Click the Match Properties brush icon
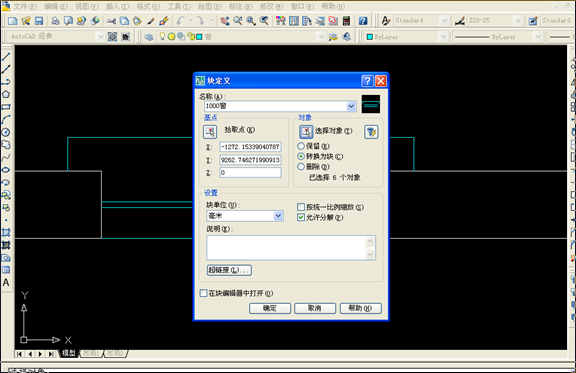This screenshot has height=373, width=576. pos(164,21)
